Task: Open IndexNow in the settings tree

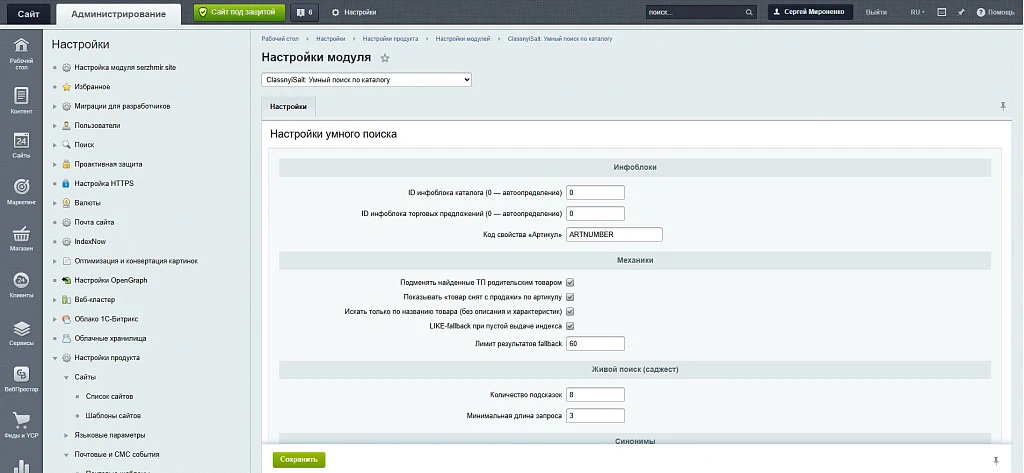Action: [x=90, y=242]
